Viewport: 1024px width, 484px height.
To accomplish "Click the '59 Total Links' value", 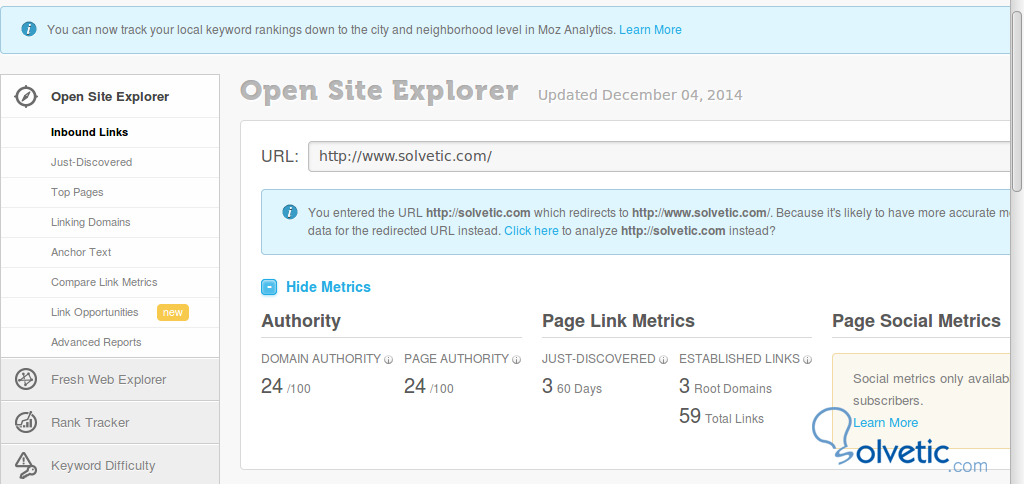I will pos(722,417).
